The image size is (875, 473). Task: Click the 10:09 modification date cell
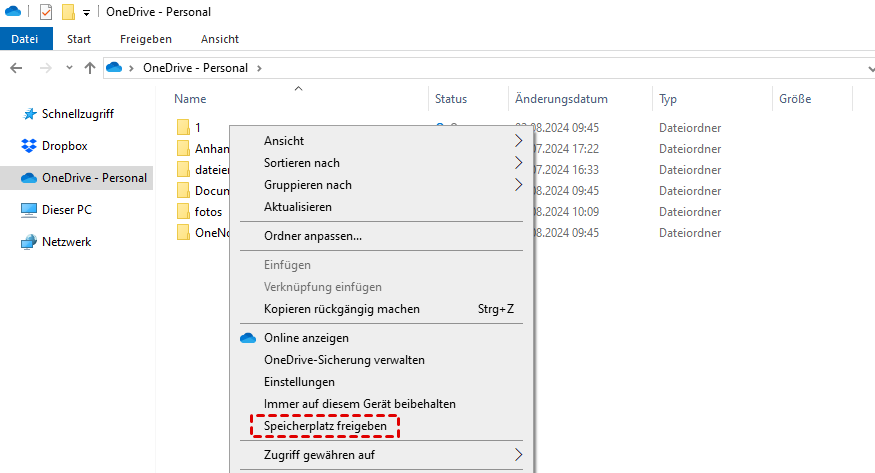(x=566, y=212)
